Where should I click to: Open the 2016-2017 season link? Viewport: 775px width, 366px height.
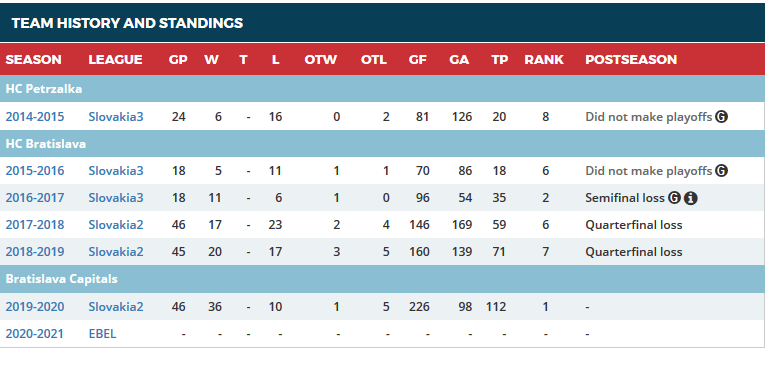(35, 198)
